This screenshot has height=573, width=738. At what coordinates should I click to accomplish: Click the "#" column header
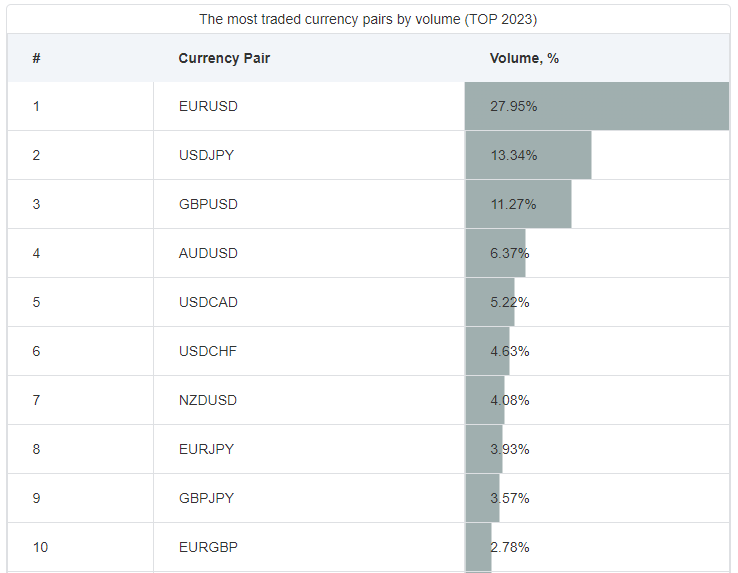click(x=36, y=58)
